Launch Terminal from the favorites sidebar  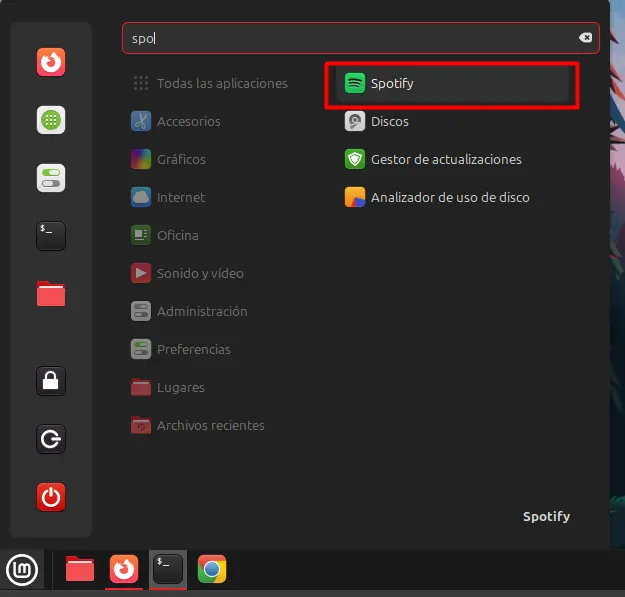tap(51, 236)
